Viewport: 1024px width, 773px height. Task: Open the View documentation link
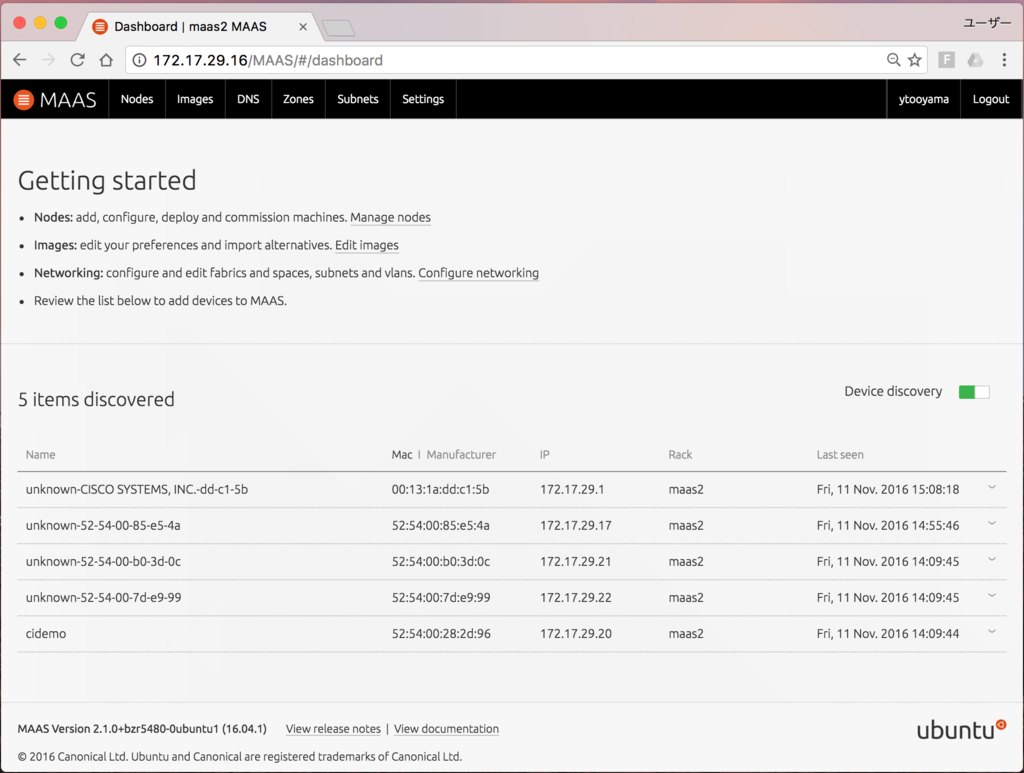(x=446, y=729)
